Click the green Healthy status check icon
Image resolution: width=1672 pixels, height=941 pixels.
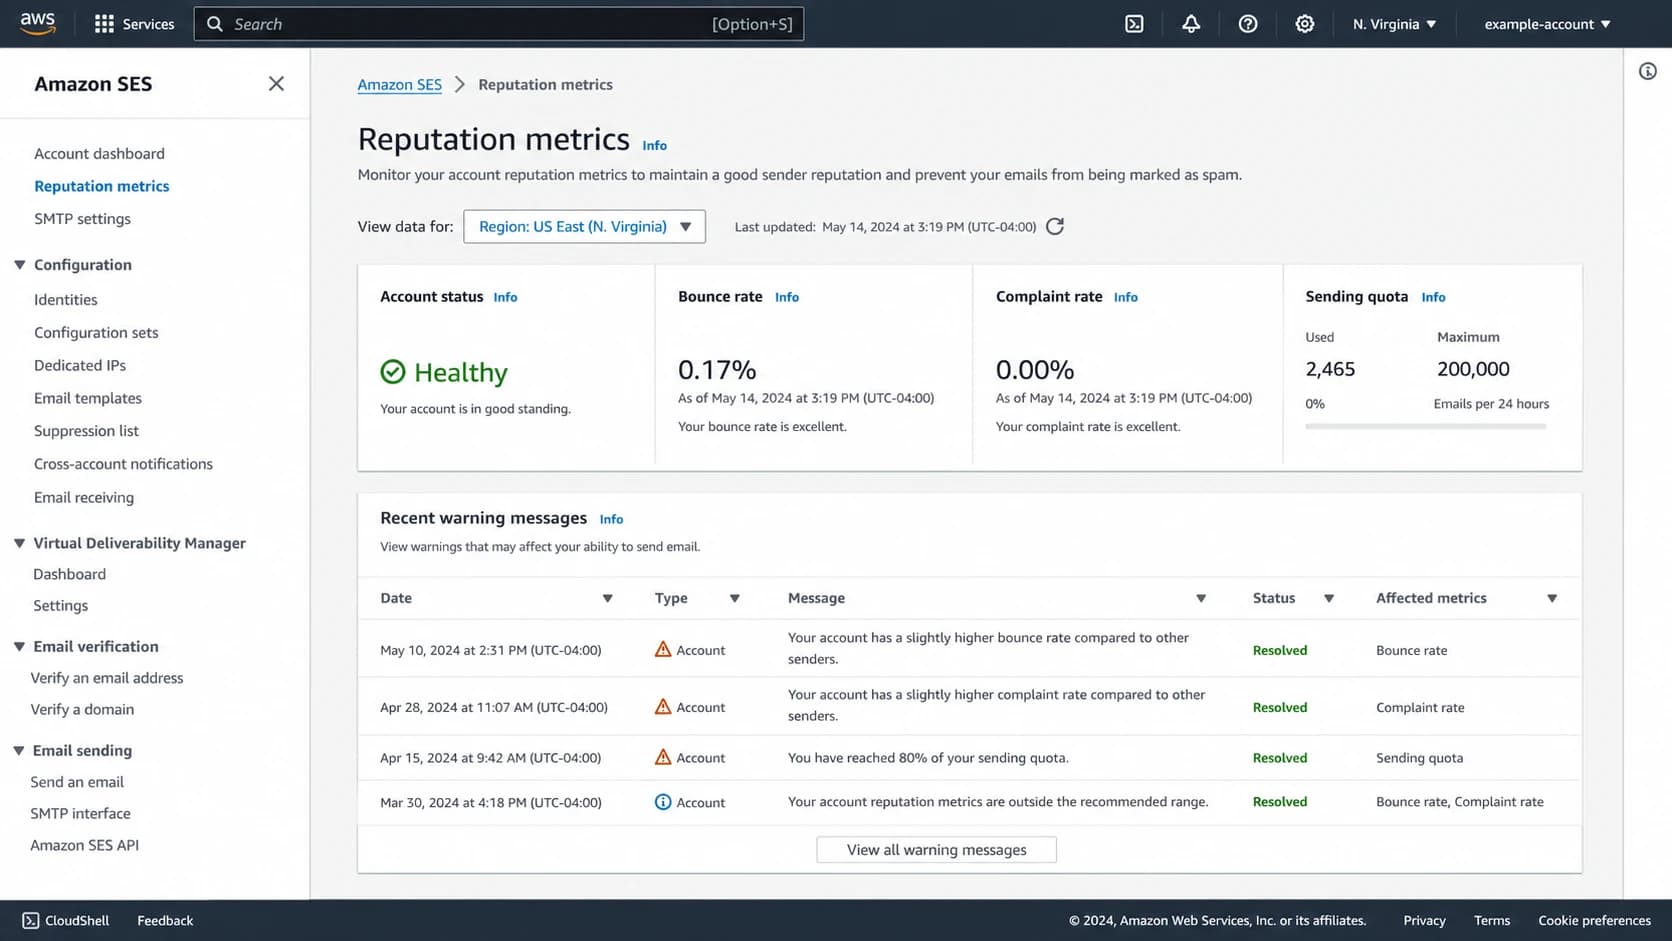pos(393,372)
